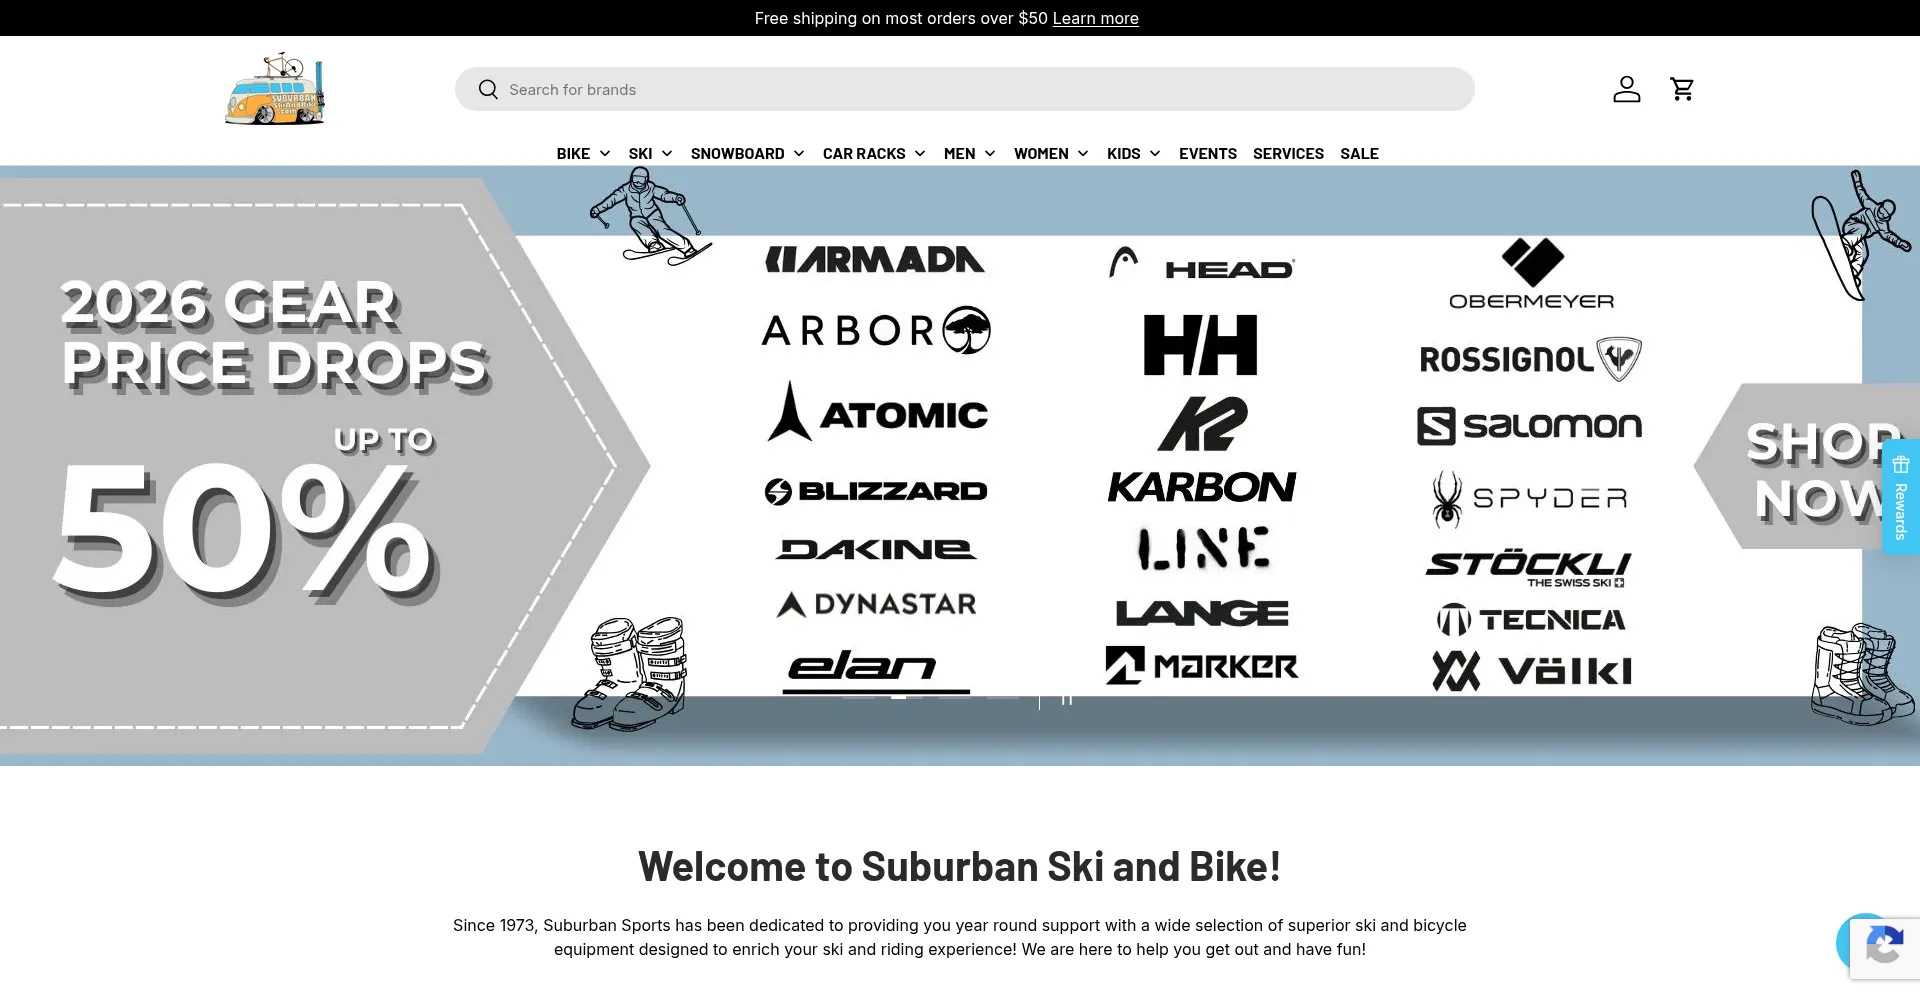Expand the MEN navigation dropdown

click(969, 153)
